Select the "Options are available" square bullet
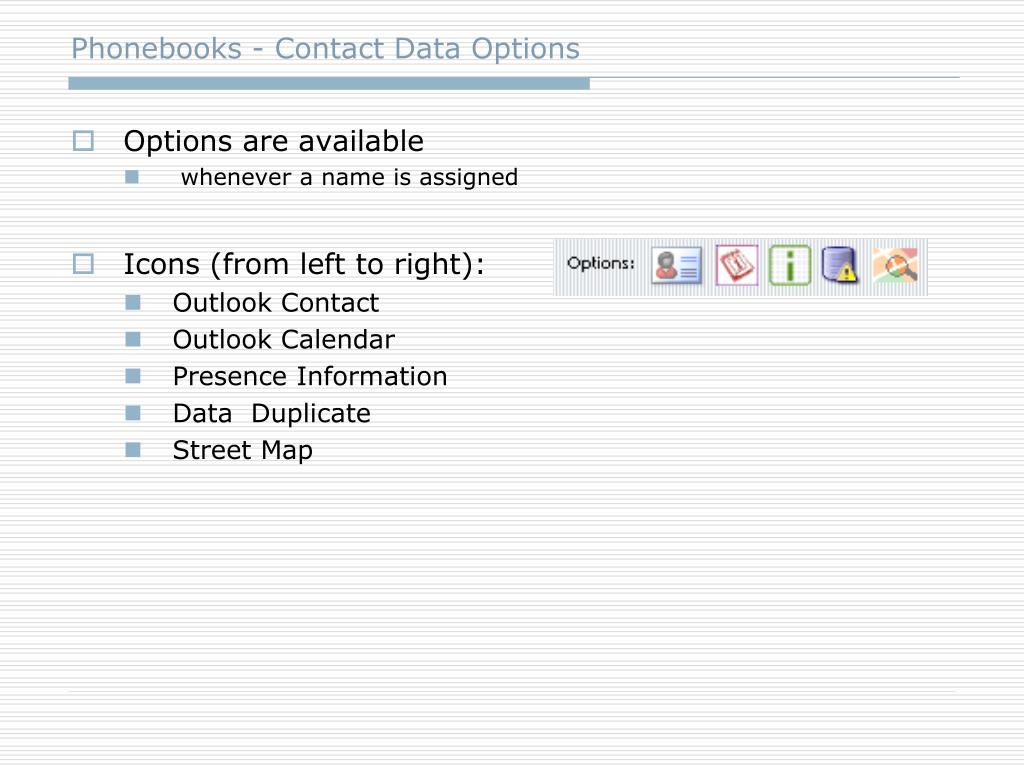 coord(83,140)
